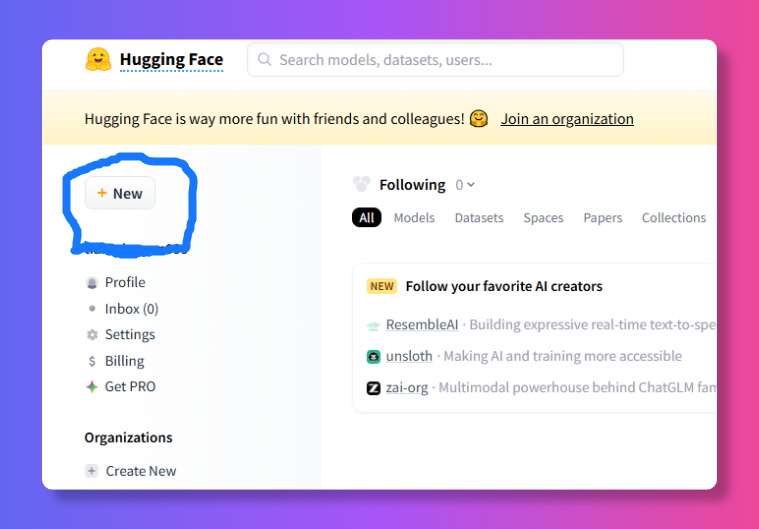Click the magnifying glass search icon
The width and height of the screenshot is (759, 529).
pyautogui.click(x=265, y=60)
